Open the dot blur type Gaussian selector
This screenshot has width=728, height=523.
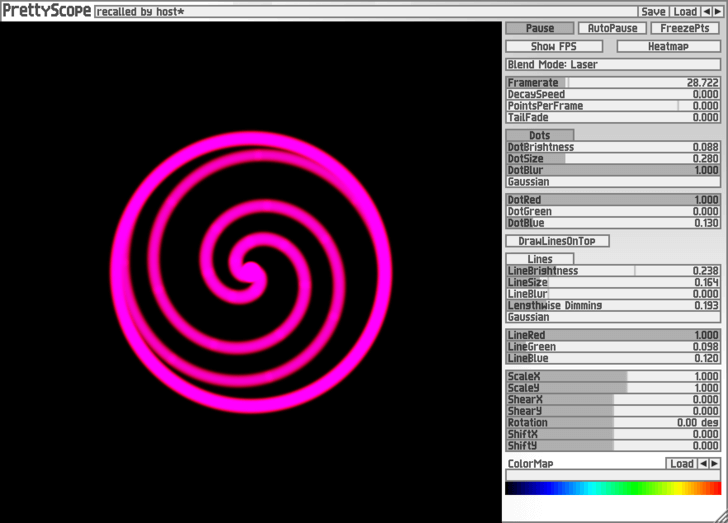[612, 182]
